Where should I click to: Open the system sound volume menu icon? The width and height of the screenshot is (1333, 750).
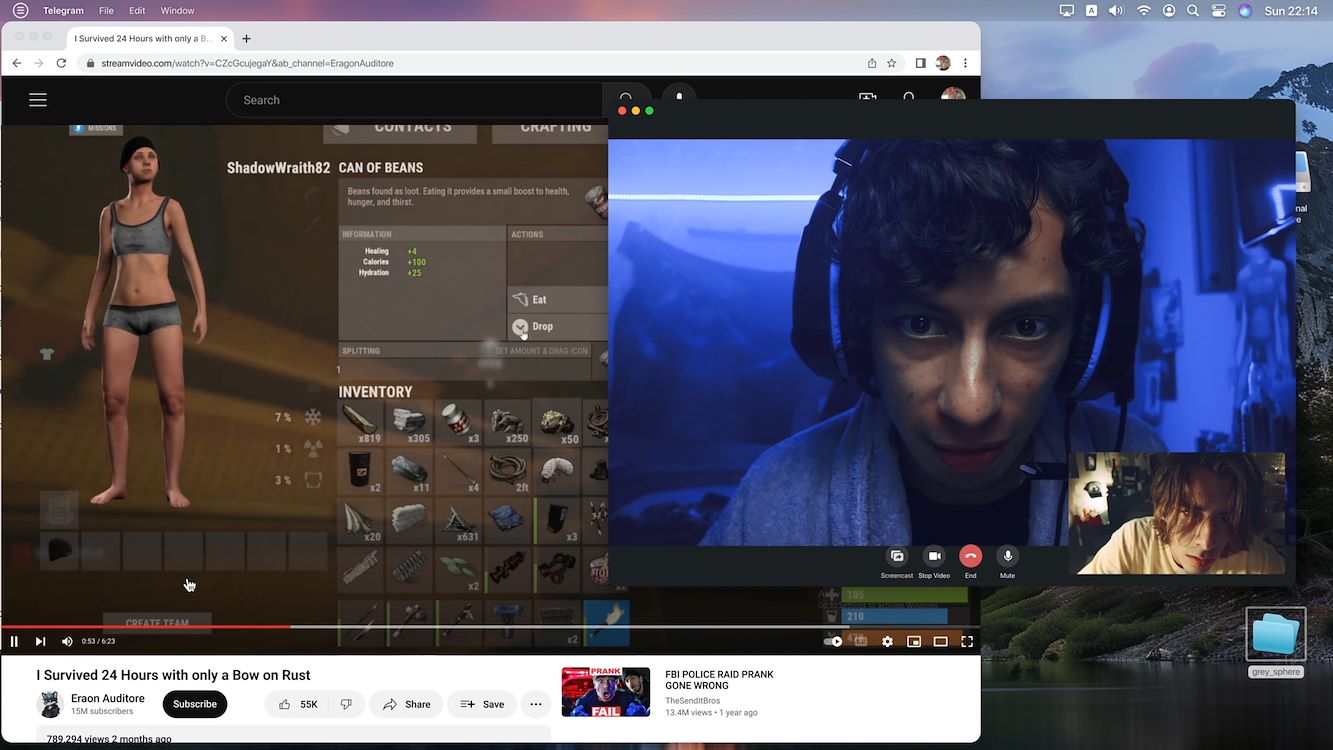[1116, 11]
